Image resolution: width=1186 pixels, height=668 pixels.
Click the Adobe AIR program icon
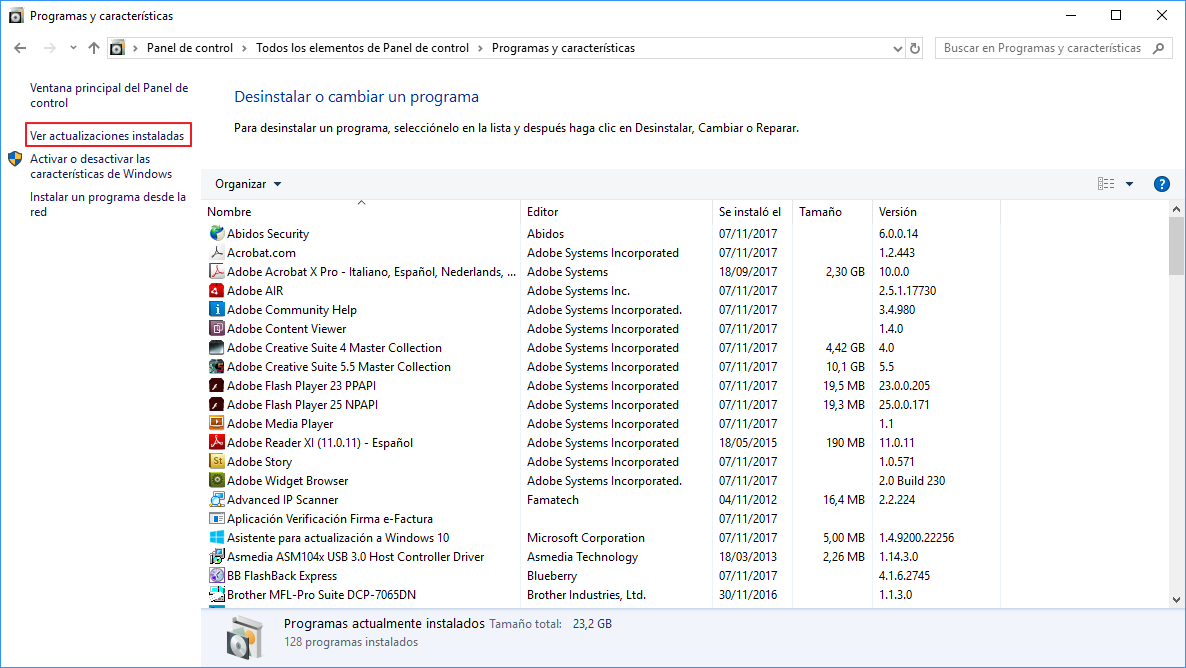point(216,290)
